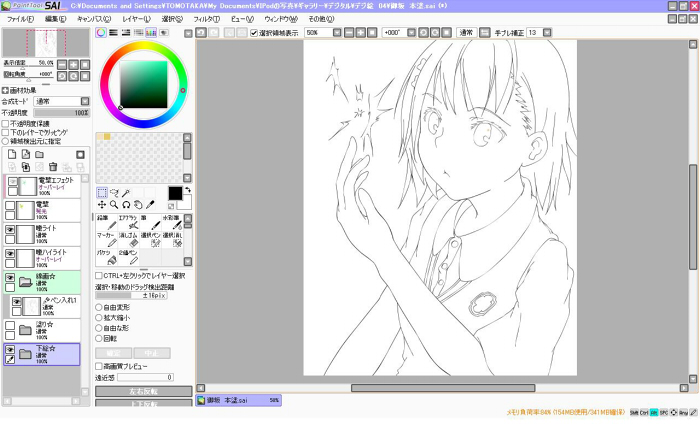This screenshot has height=437, width=700.
Task: Select the 自由変形 radio option
Action: tap(99, 308)
